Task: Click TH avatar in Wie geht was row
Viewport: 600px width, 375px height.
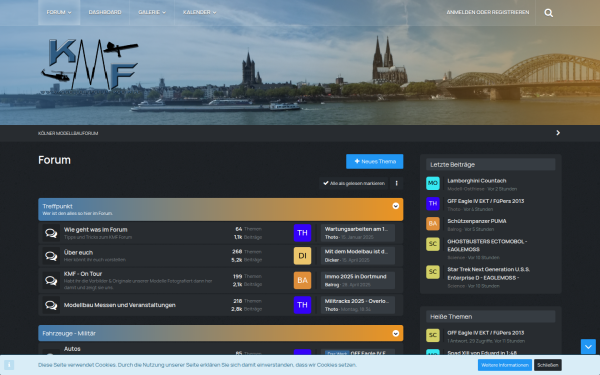Action: [302, 233]
